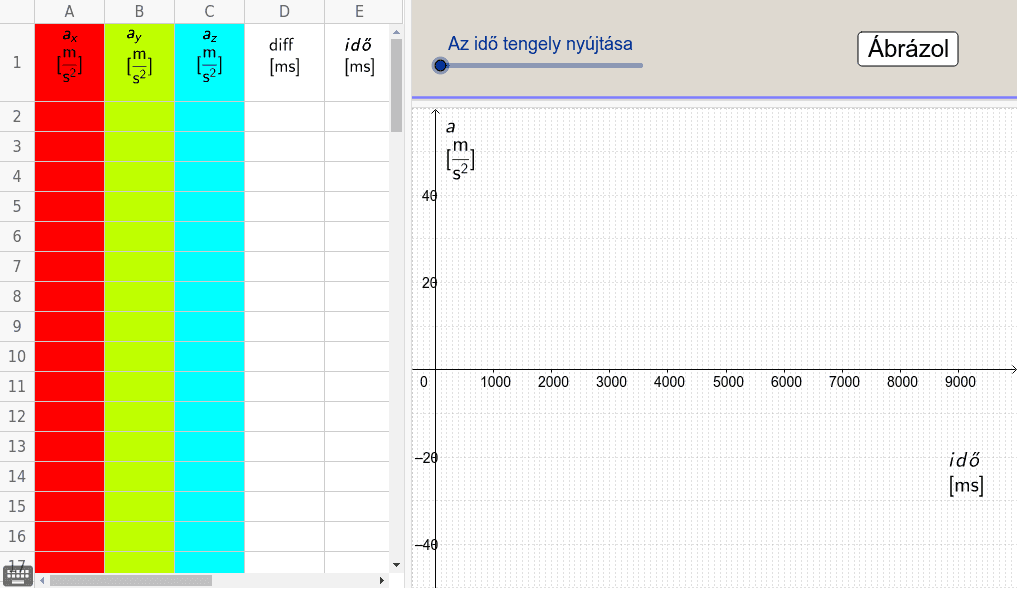
Task: Click the diff [ms] header cell
Action: click(284, 62)
